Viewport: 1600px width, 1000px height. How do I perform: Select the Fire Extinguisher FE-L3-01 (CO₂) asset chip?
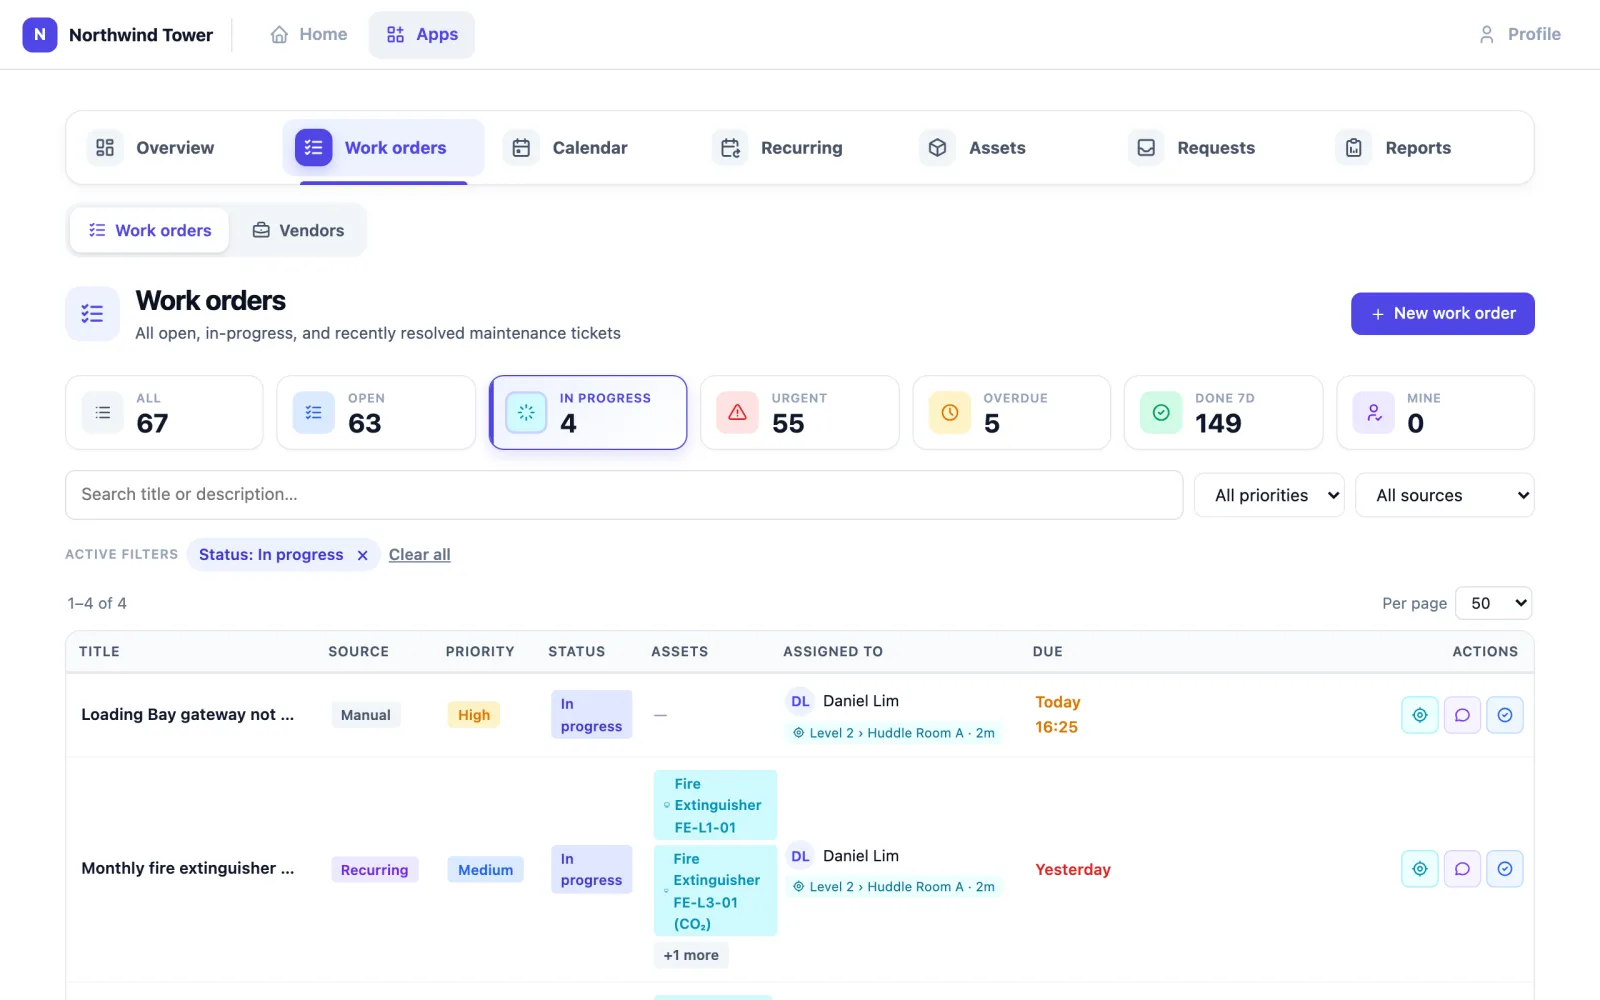coord(715,891)
